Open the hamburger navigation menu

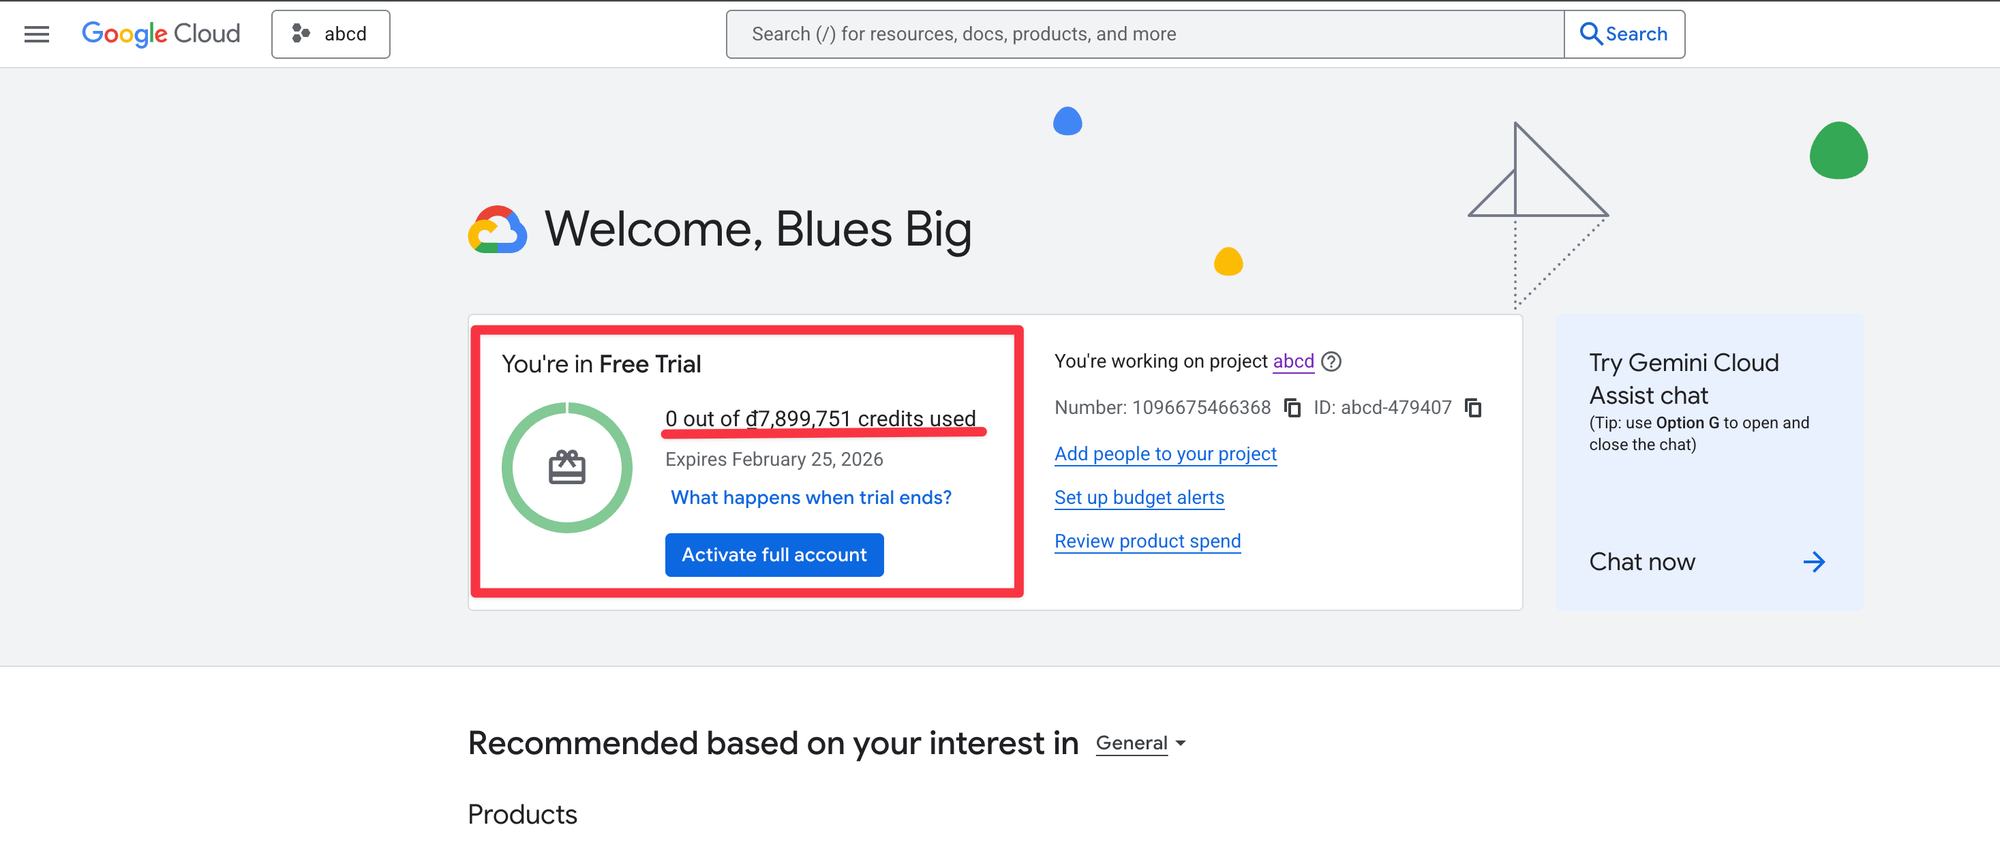(37, 34)
